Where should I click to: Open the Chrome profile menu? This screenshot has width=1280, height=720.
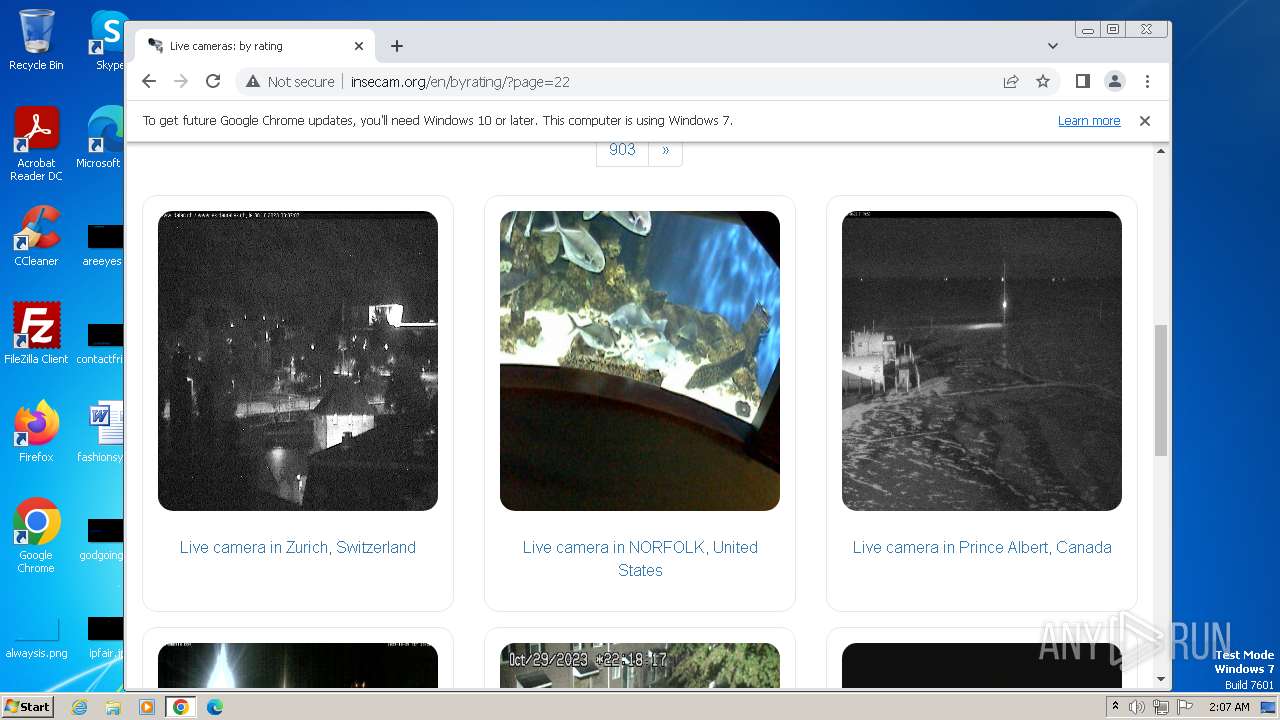click(x=1115, y=82)
